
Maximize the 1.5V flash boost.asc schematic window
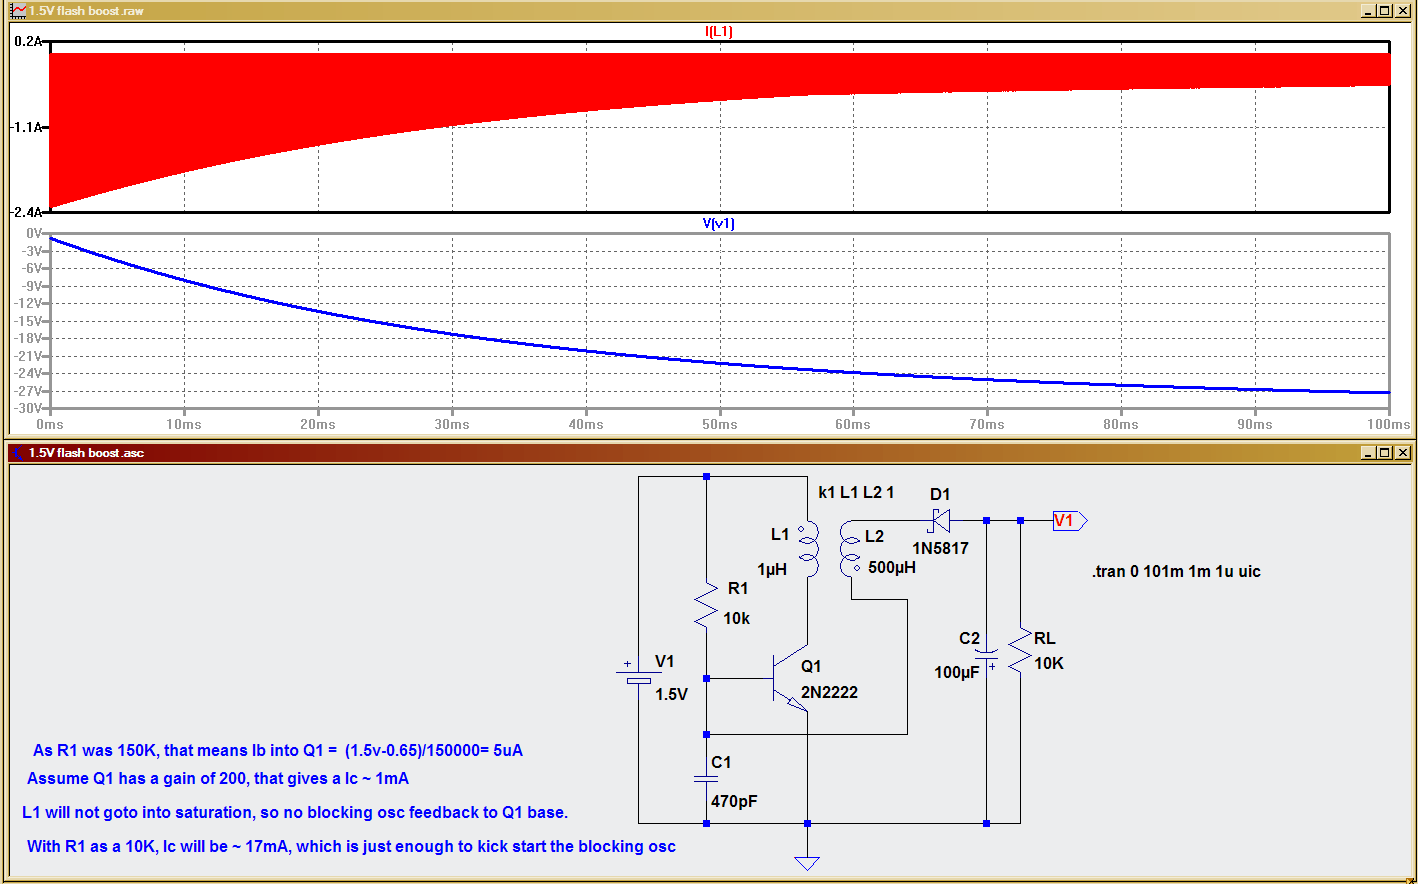[1384, 453]
